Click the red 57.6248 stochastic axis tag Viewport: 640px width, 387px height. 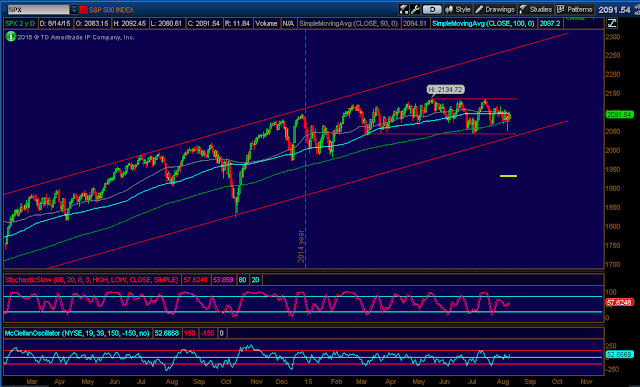620,302
